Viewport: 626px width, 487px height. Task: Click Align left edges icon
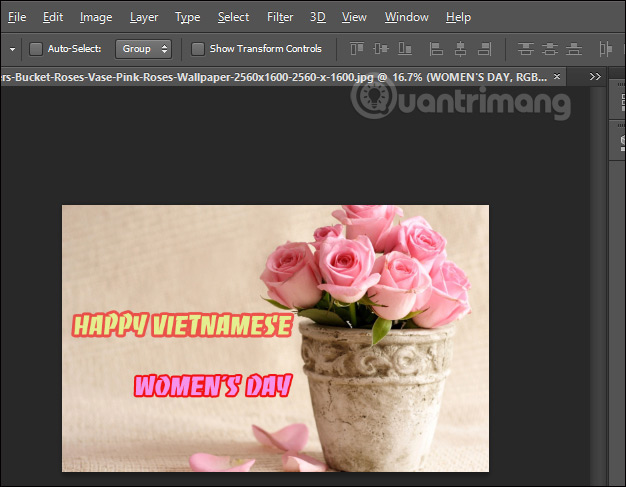[436, 49]
